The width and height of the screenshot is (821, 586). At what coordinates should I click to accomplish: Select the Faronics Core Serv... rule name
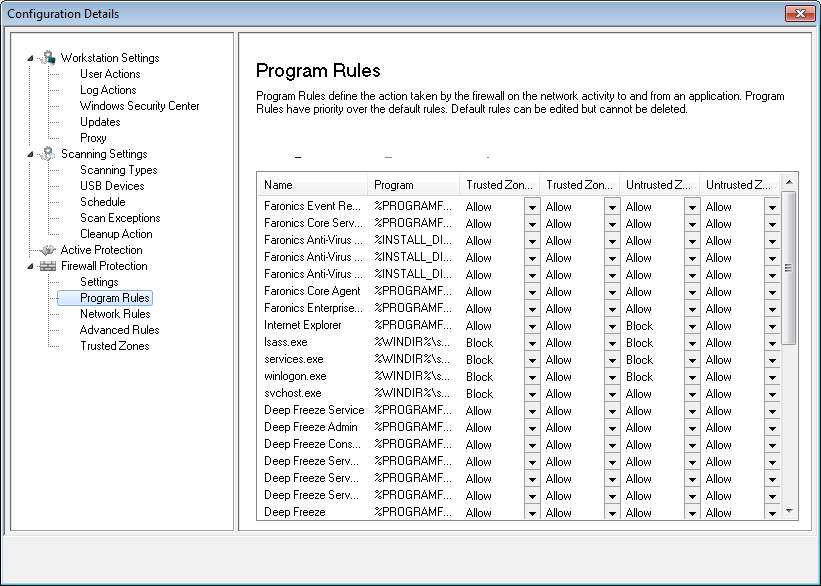coord(313,223)
